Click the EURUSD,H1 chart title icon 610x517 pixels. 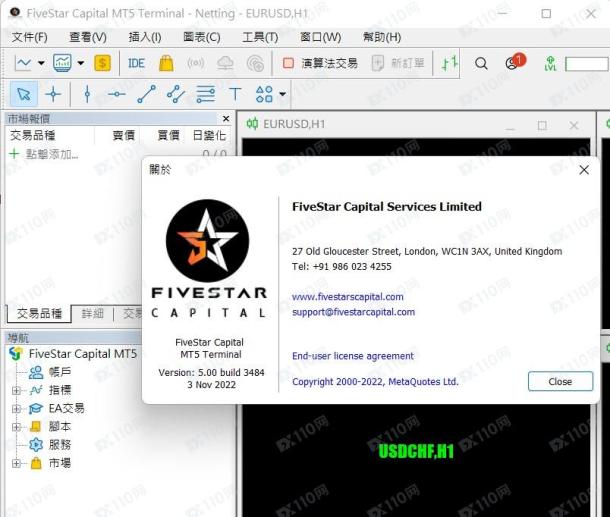click(252, 124)
